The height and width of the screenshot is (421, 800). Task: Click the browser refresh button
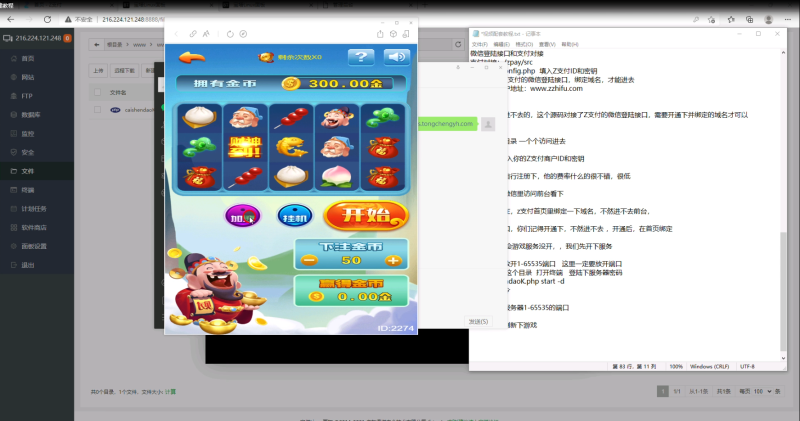click(47, 19)
